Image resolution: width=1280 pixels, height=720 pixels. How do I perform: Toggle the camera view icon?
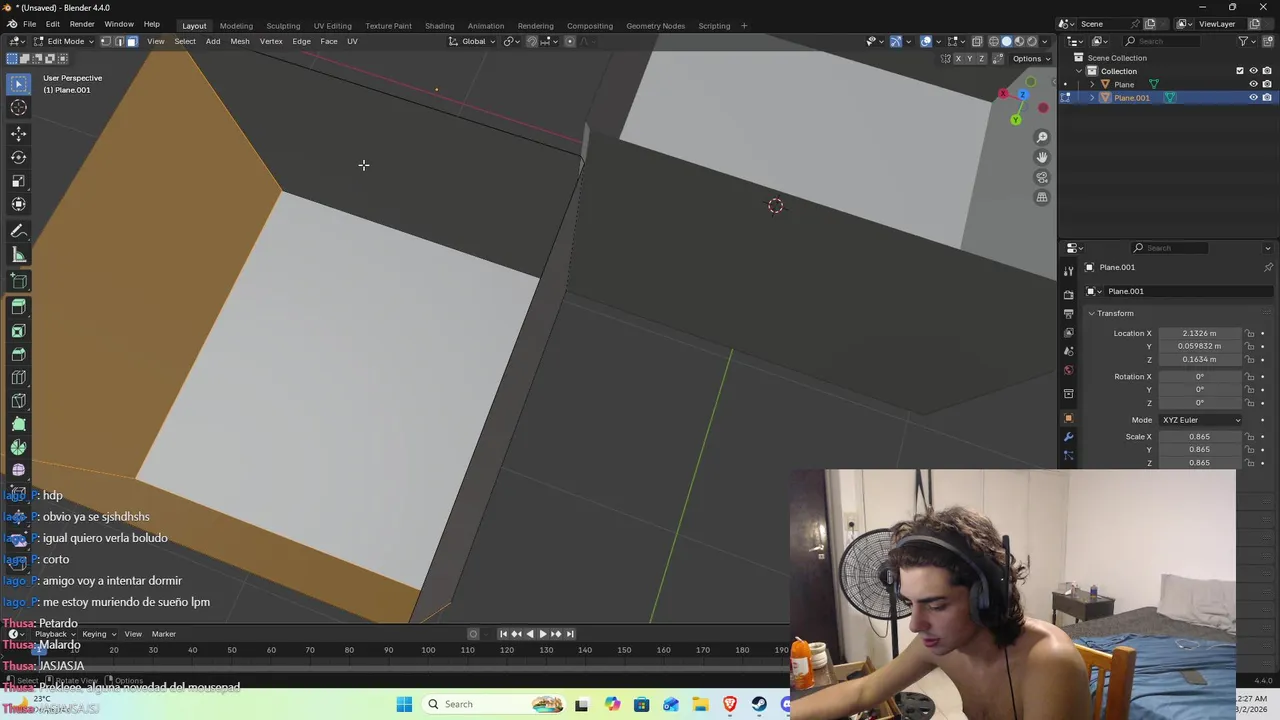(x=1042, y=177)
